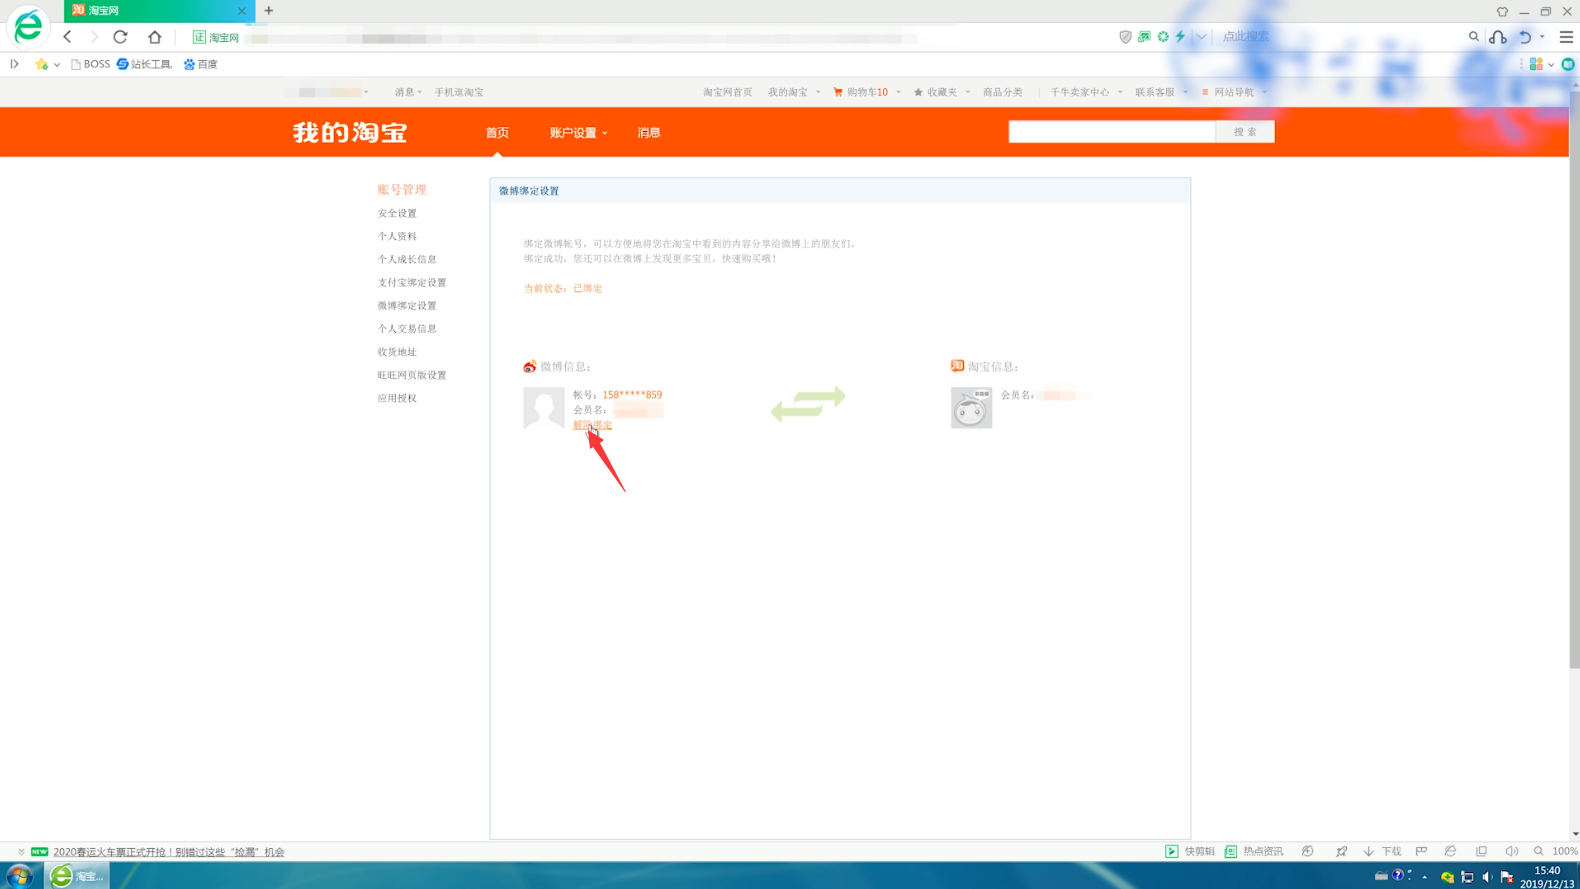This screenshot has width=1580, height=889.
Task: Open 微博绑定设置 in sidebar
Action: click(407, 306)
